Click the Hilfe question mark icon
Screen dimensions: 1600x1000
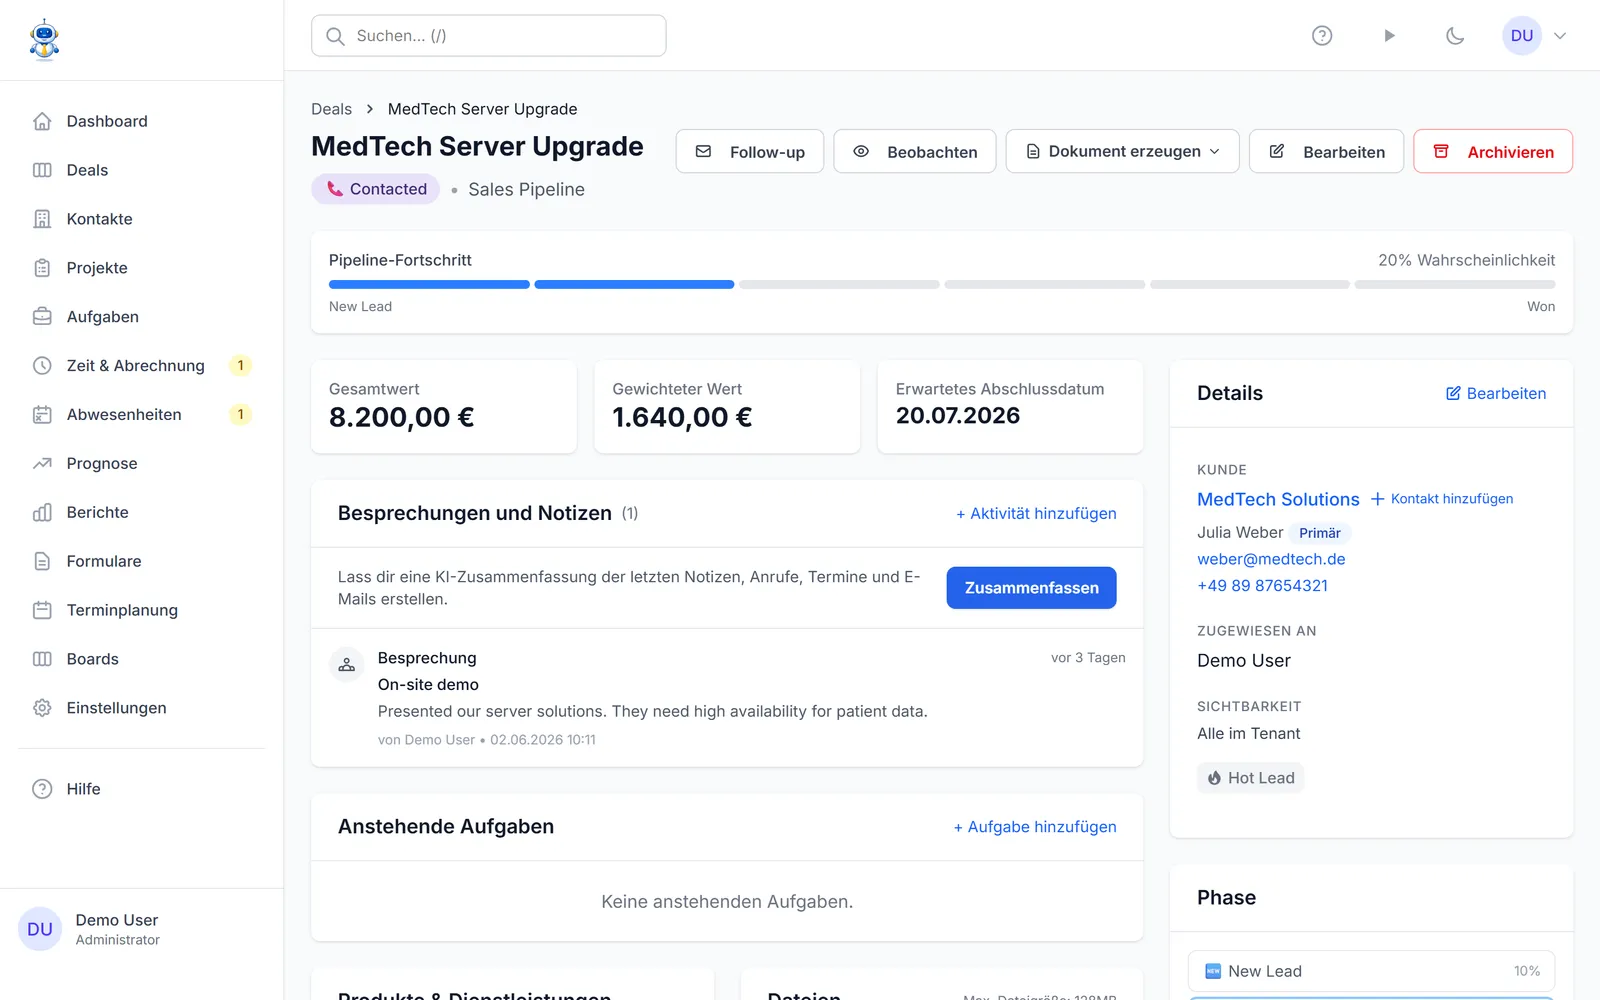(42, 789)
